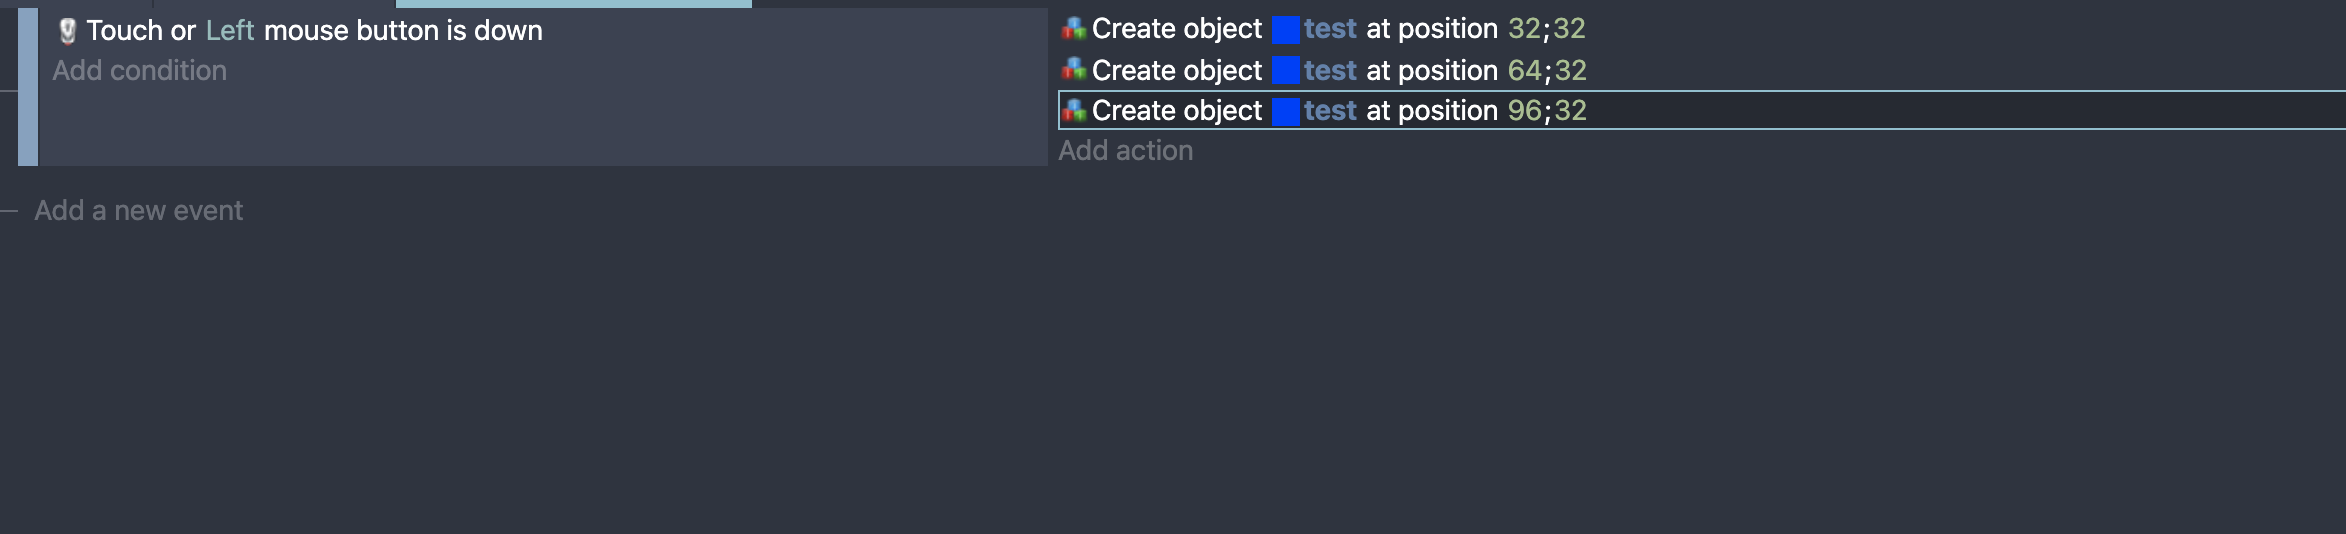Image resolution: width=2346 pixels, height=534 pixels.
Task: Click blue test thumbnail in second action
Action: click(1285, 70)
